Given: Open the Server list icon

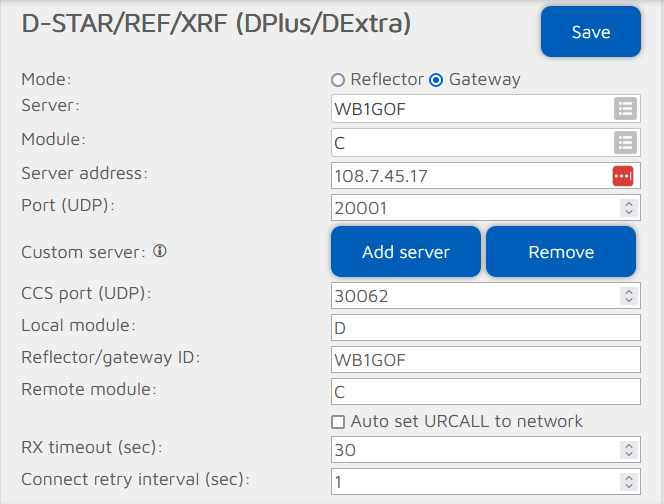Looking at the screenshot, I should tap(624, 109).
